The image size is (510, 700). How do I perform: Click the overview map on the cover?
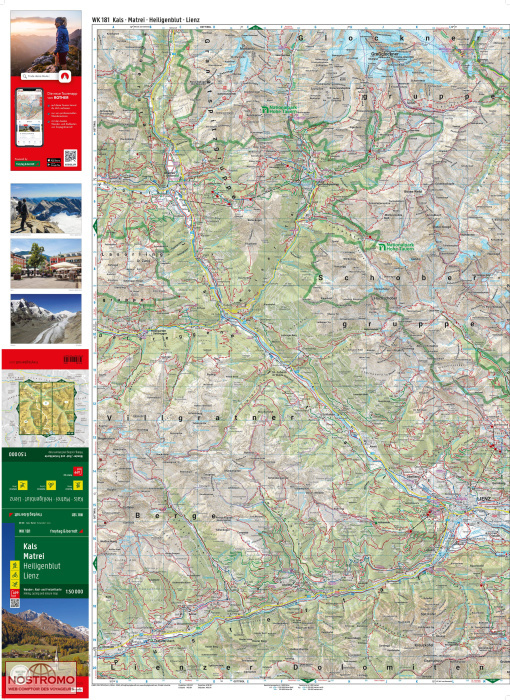46,407
